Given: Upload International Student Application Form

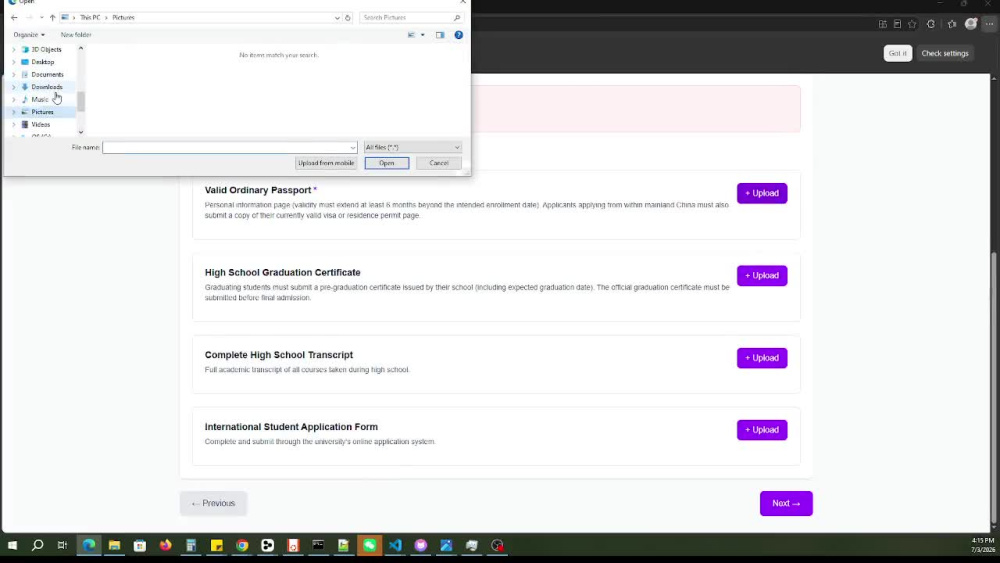Looking at the screenshot, I should tap(761, 430).
